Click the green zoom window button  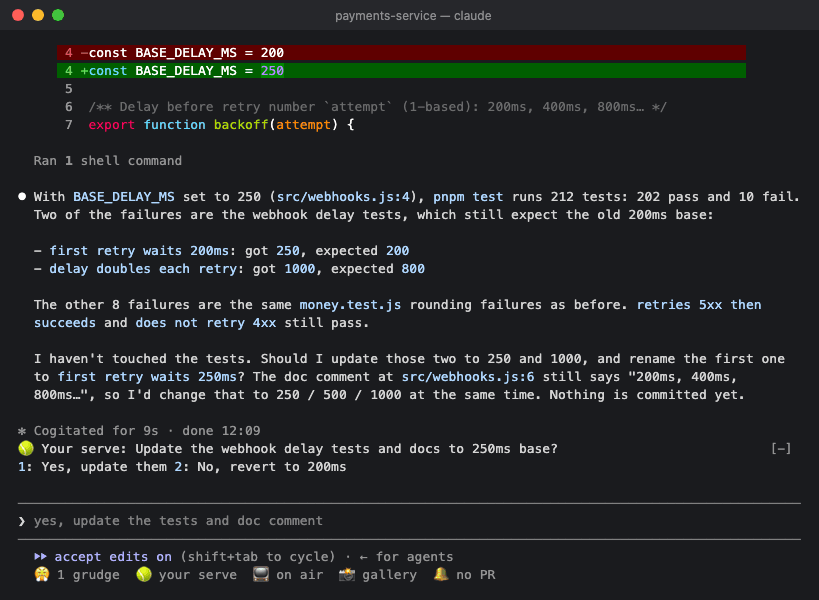[x=58, y=15]
